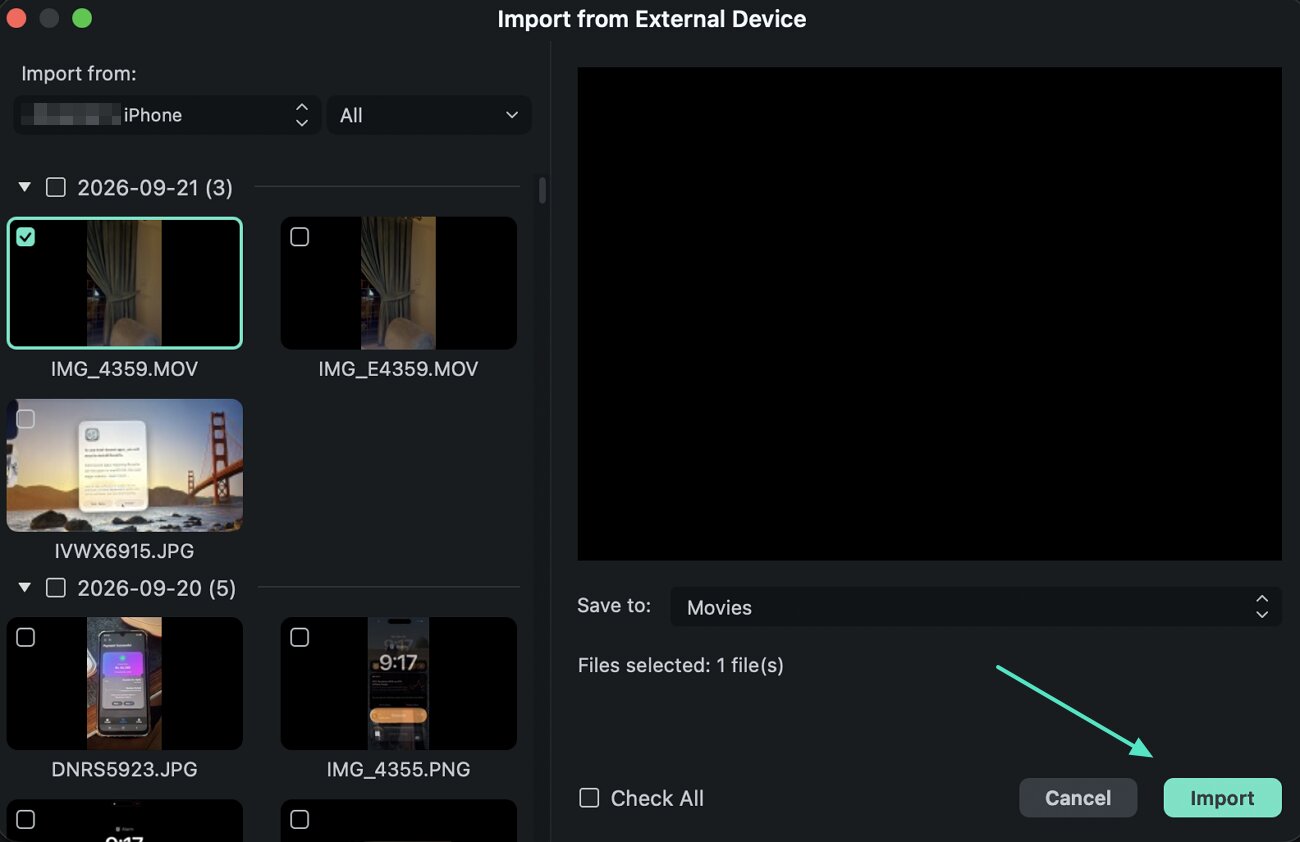Open the Save to Movies dropdown
1300x842 pixels.
tap(976, 607)
